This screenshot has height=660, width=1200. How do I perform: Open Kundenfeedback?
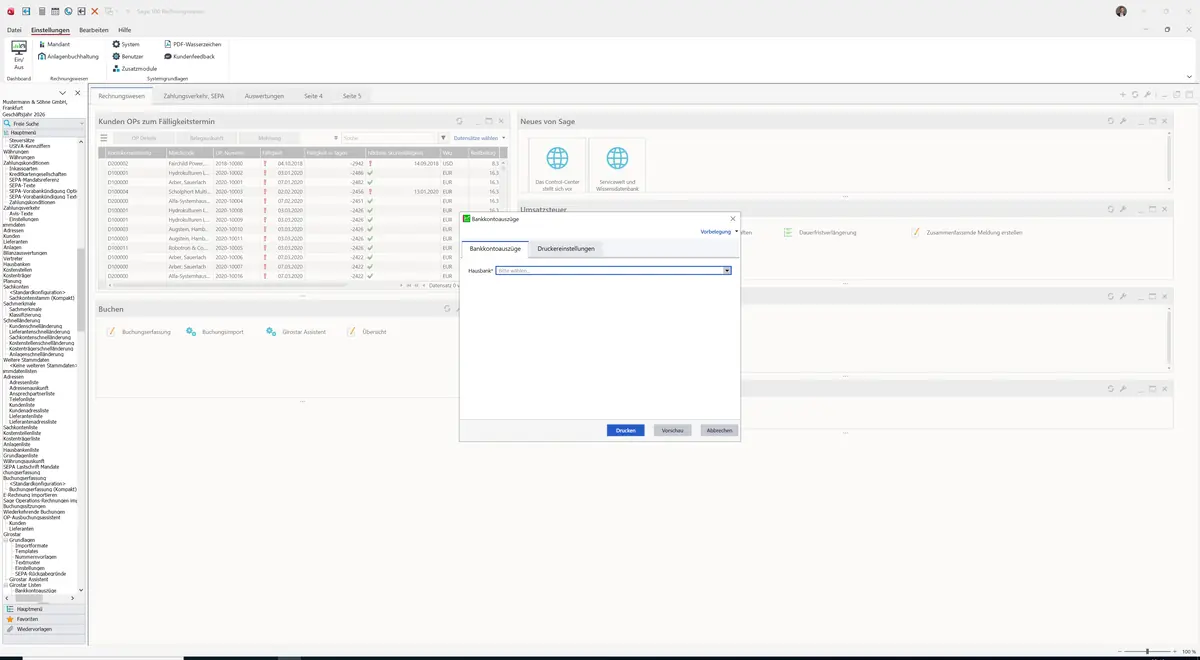pyautogui.click(x=189, y=56)
